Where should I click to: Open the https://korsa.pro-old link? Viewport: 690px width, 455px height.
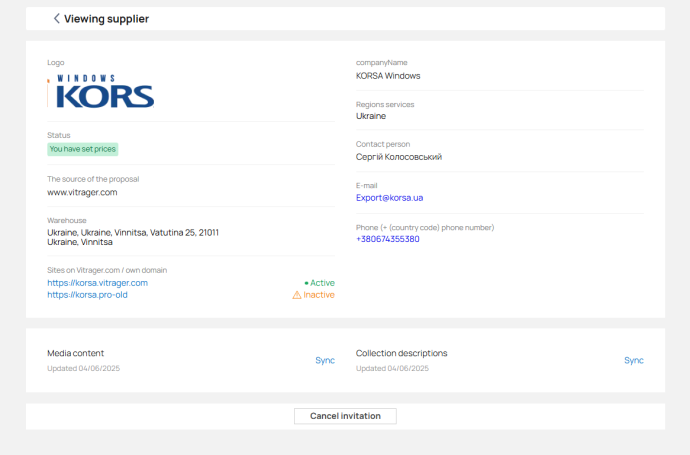pyautogui.click(x=87, y=295)
